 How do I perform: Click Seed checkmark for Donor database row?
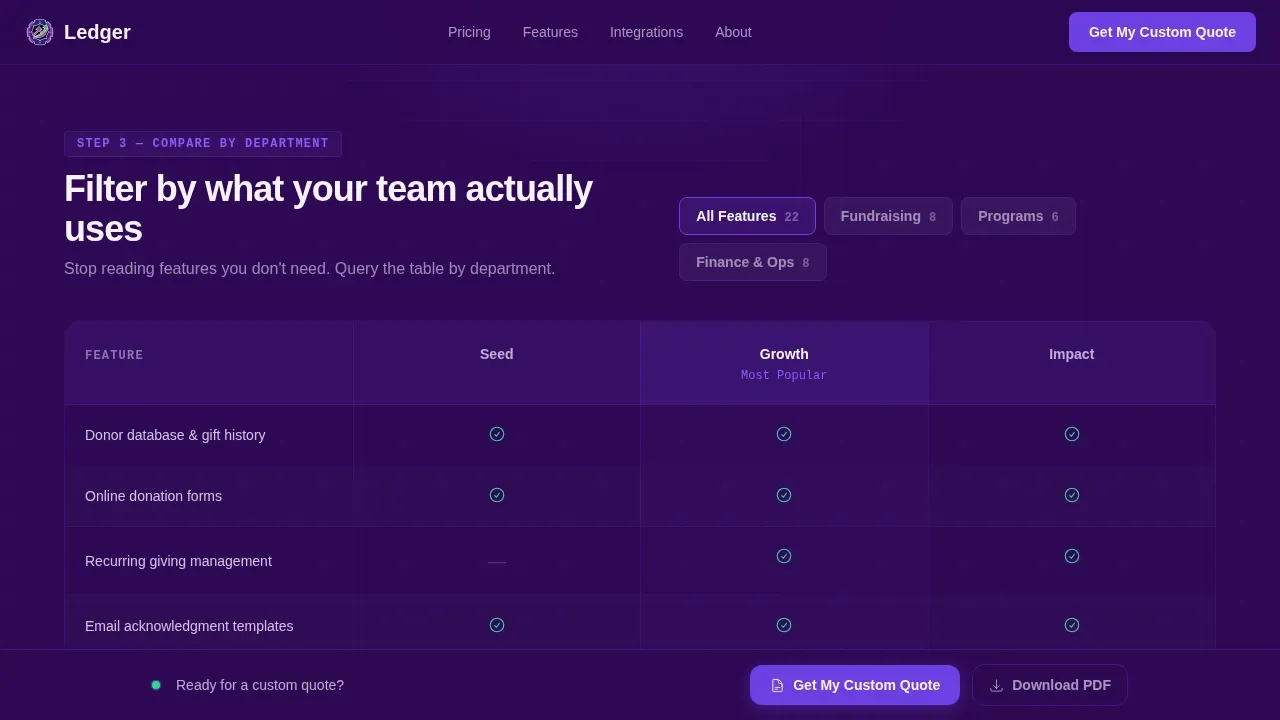point(497,434)
